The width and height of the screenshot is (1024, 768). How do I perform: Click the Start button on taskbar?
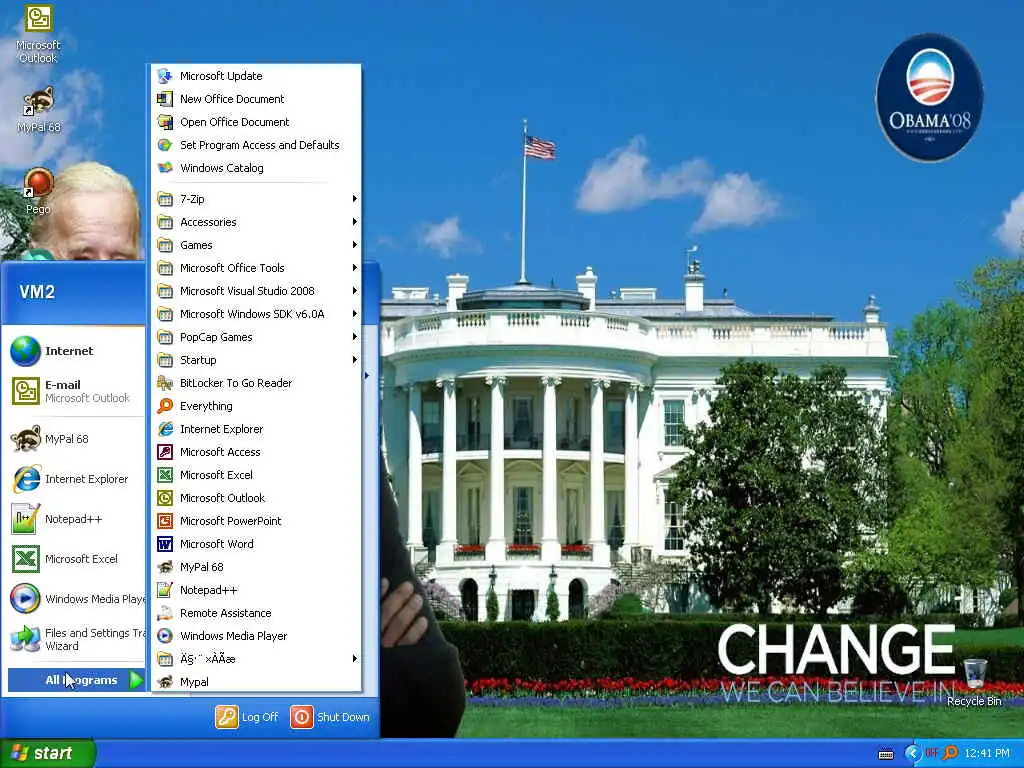pos(48,753)
